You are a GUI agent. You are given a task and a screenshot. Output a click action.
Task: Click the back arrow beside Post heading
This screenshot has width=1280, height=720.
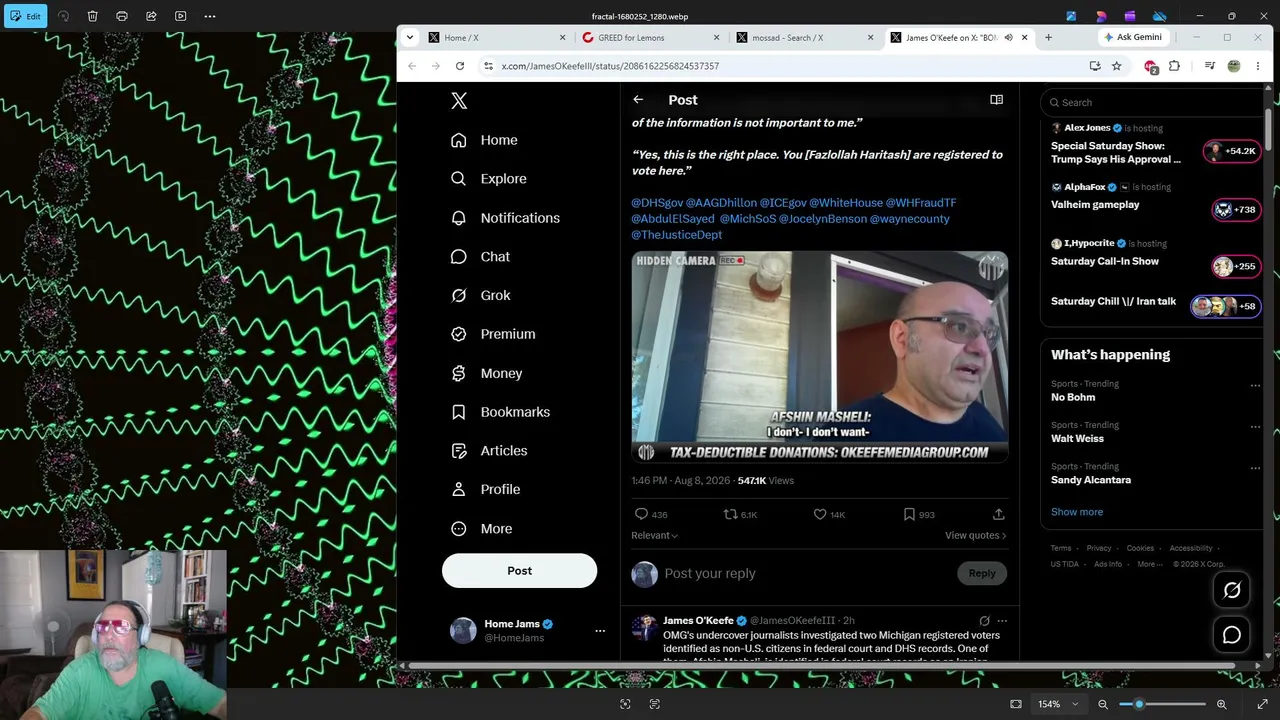[x=638, y=100]
